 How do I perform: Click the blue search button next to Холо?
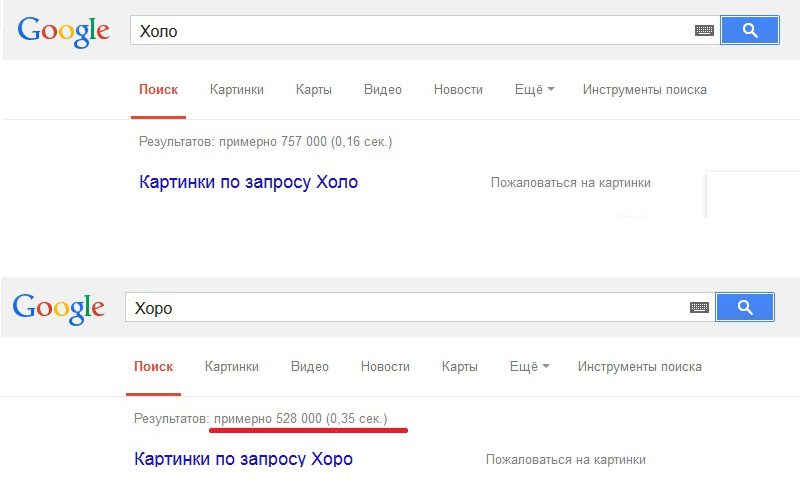click(x=749, y=30)
